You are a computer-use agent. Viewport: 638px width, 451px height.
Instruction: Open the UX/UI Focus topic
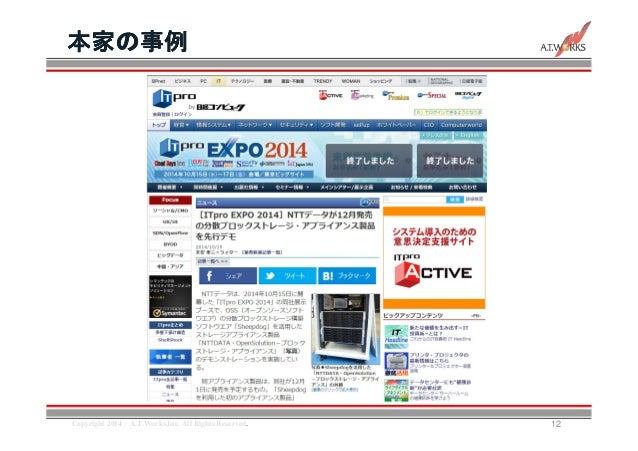[170, 222]
